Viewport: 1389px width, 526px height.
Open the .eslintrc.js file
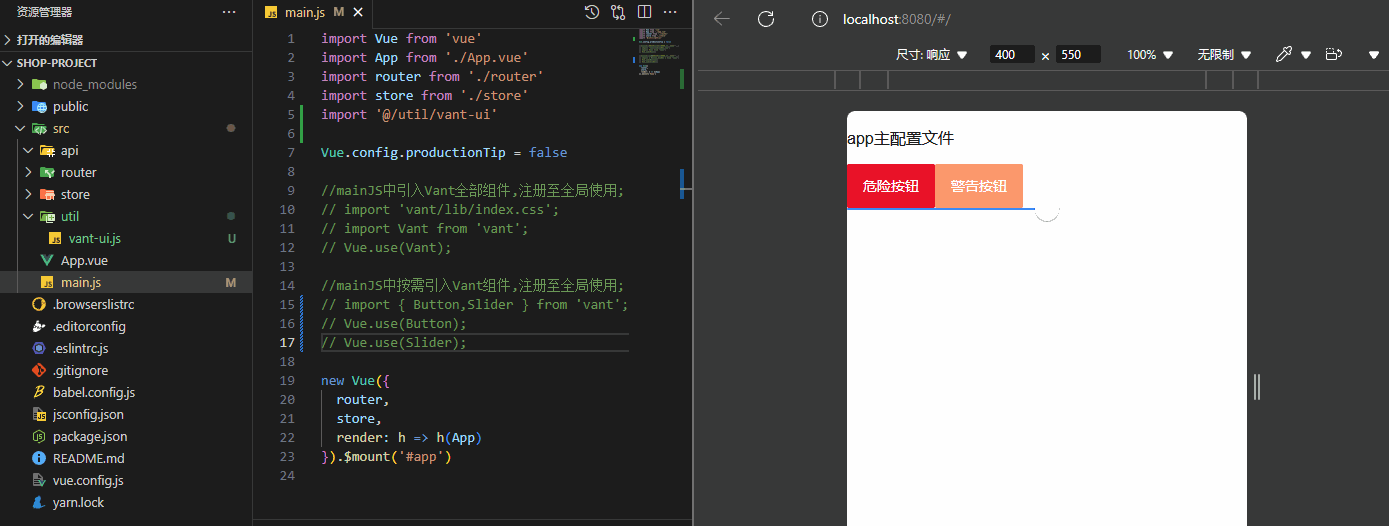pyautogui.click(x=126, y=348)
